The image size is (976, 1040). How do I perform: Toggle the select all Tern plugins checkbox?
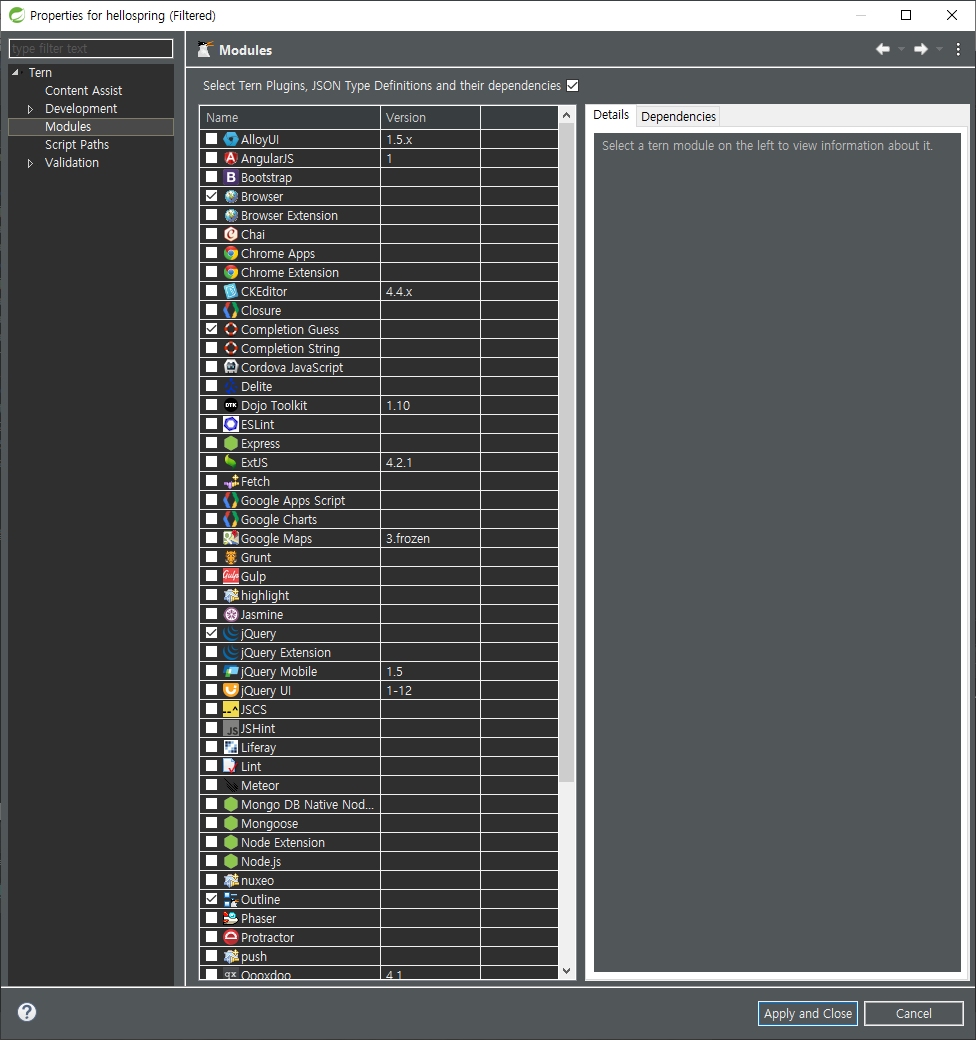coord(573,86)
